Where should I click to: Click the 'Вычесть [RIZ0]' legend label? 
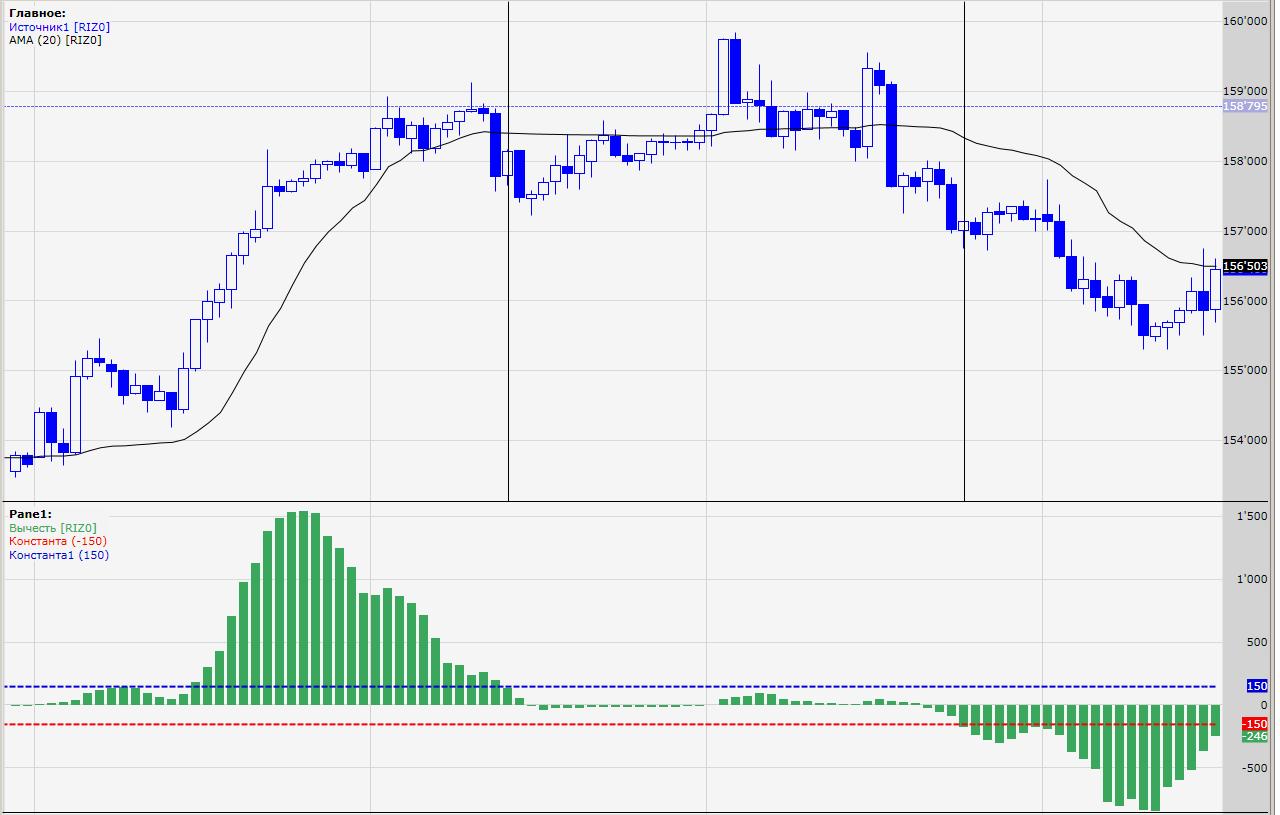[x=53, y=528]
